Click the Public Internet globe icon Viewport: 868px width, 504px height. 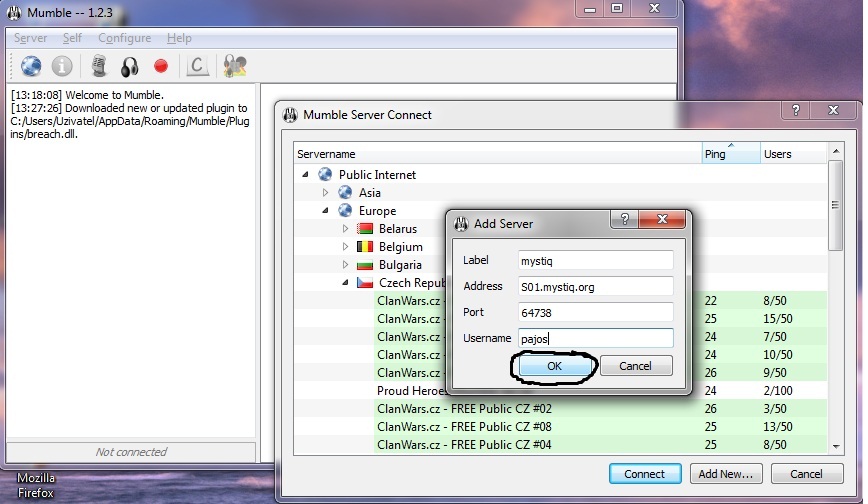325,174
